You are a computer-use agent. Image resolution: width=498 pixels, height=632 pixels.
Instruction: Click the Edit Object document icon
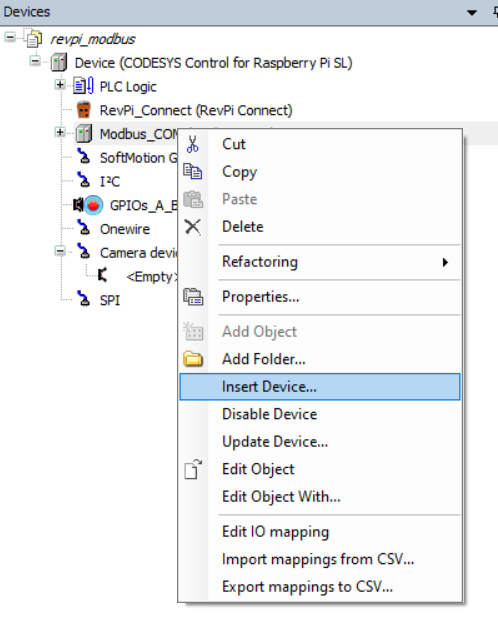[193, 469]
